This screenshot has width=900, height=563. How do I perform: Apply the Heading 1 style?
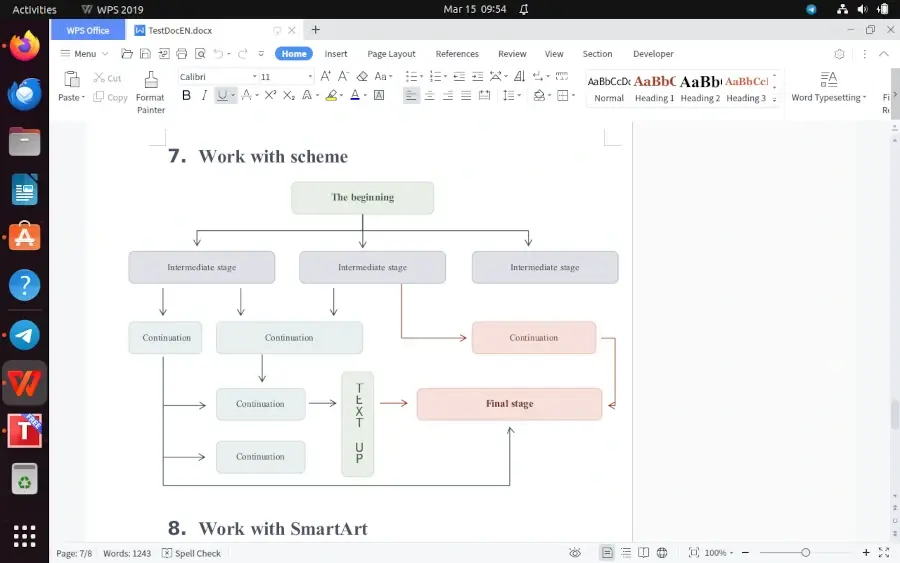654,88
